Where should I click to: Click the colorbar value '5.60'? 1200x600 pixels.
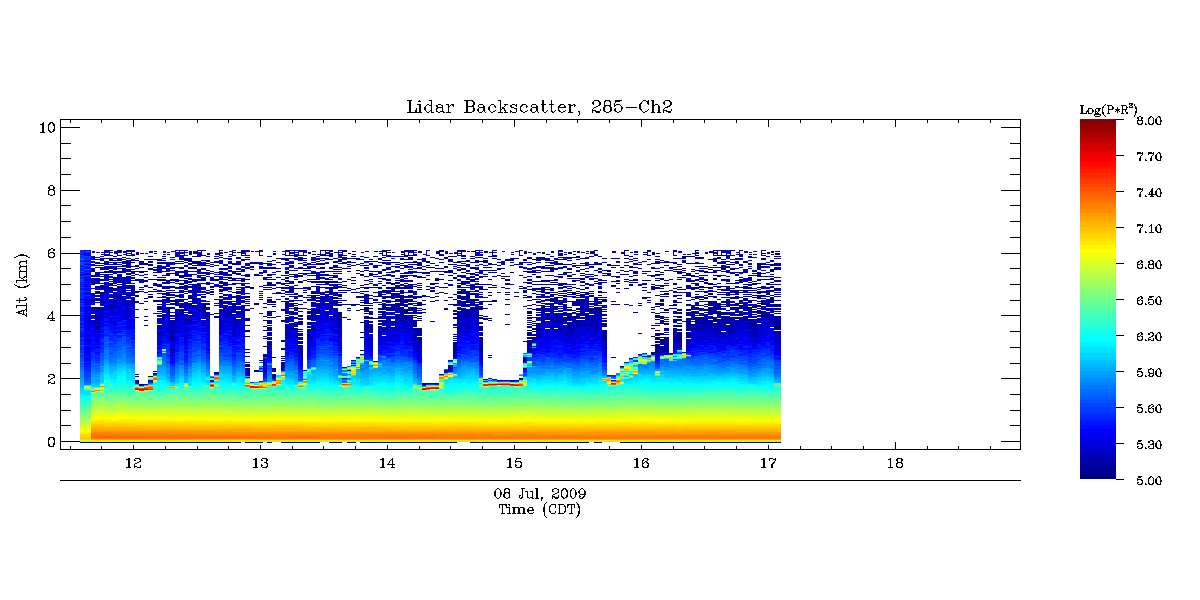click(1150, 409)
